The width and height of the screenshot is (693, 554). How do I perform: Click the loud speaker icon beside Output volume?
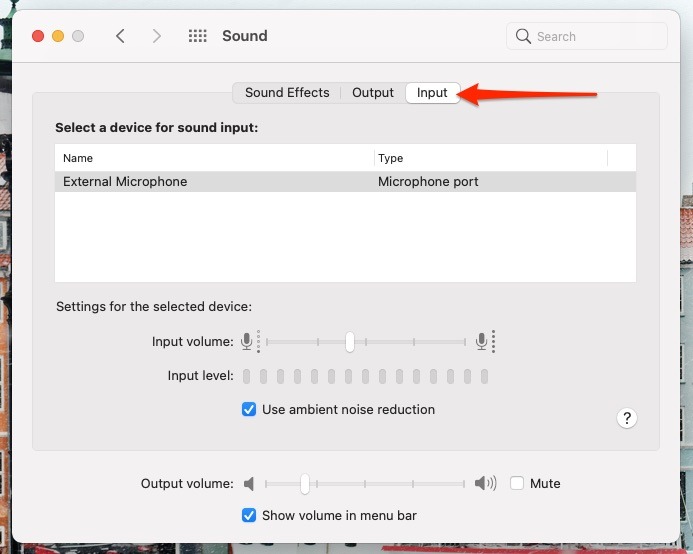(485, 483)
